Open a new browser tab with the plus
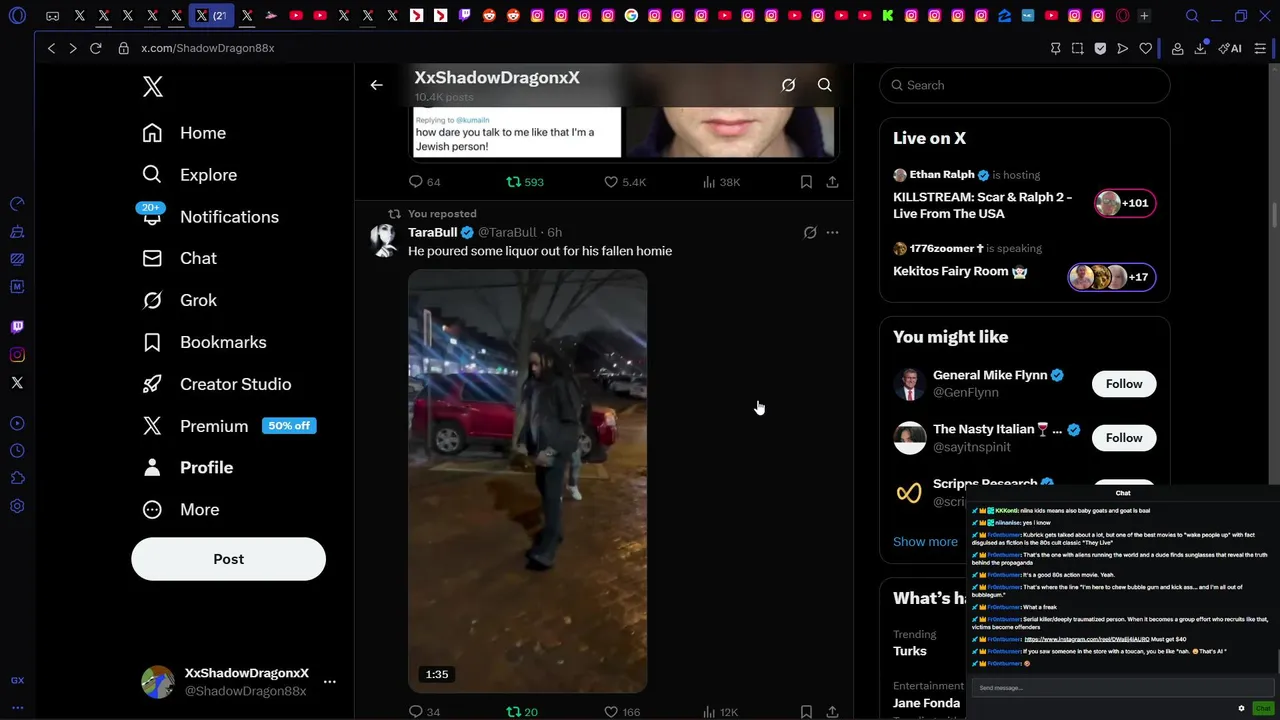Image resolution: width=1280 pixels, height=720 pixels. click(x=1144, y=16)
